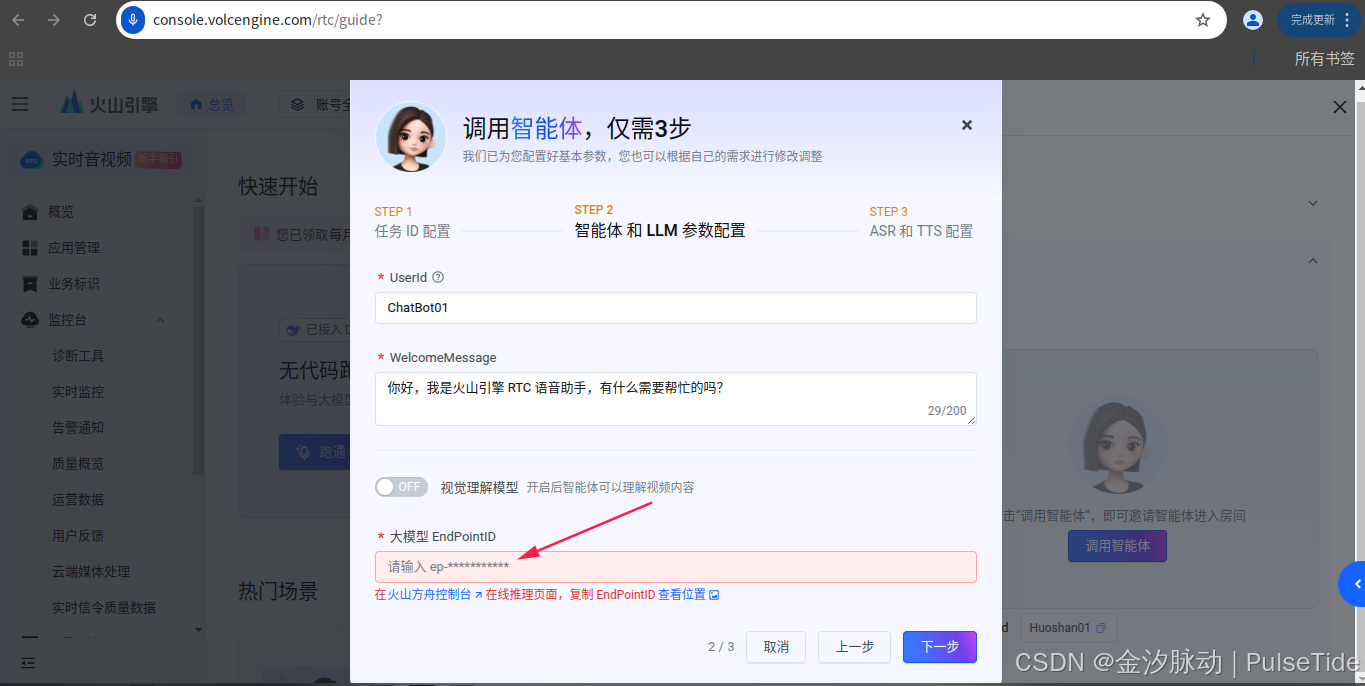Open 运营数据 in the sidebar
Image resolution: width=1365 pixels, height=686 pixels.
pyautogui.click(x=78, y=500)
